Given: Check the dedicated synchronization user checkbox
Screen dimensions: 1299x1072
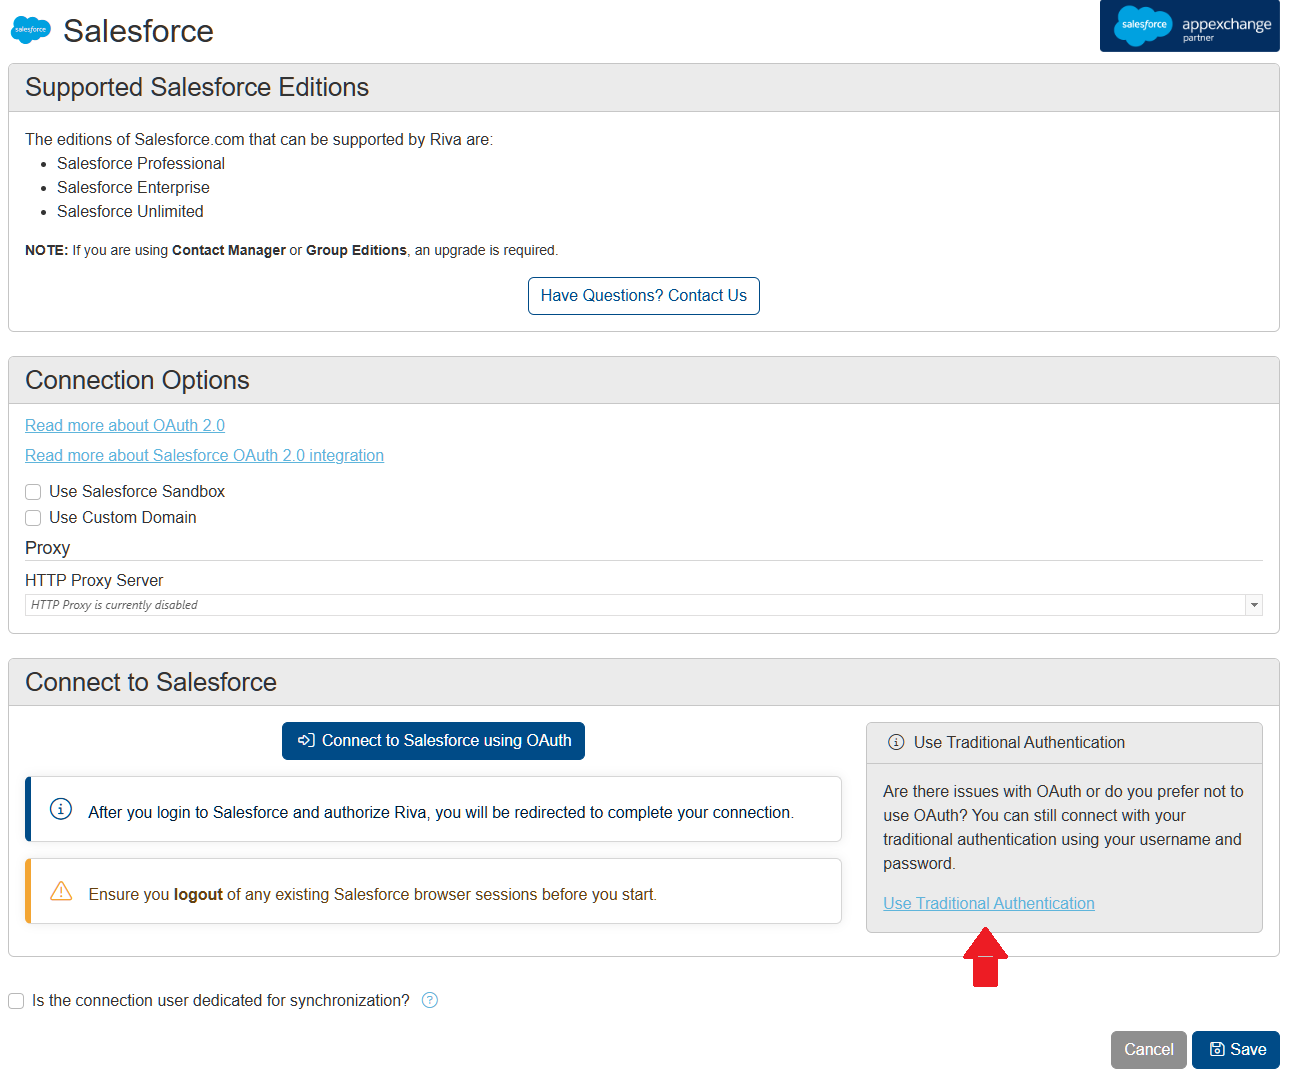Looking at the screenshot, I should tap(16, 1001).
